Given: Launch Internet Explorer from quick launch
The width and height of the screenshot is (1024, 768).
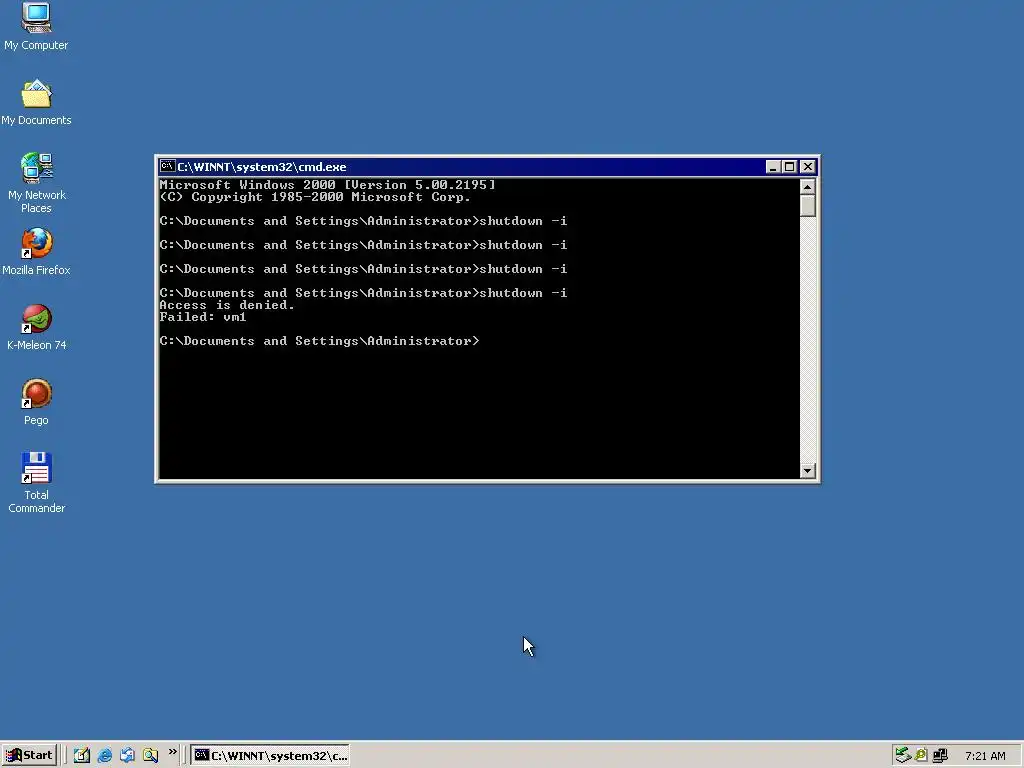Looking at the screenshot, I should point(104,755).
